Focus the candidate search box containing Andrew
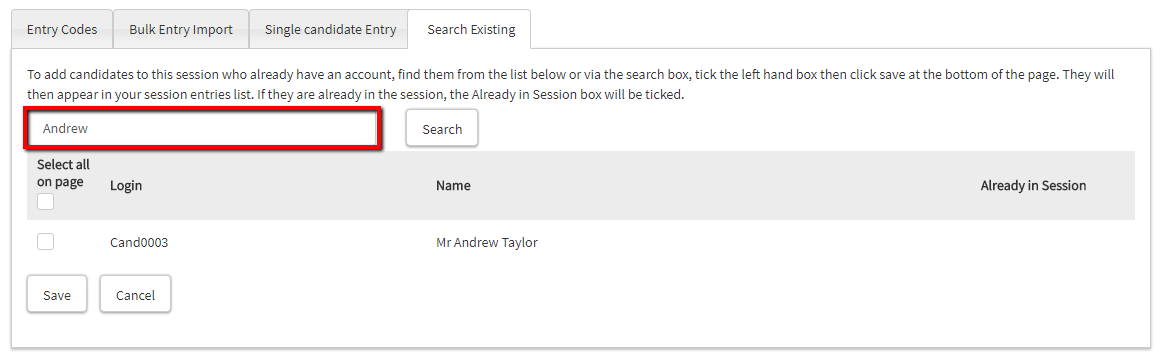 (x=204, y=128)
